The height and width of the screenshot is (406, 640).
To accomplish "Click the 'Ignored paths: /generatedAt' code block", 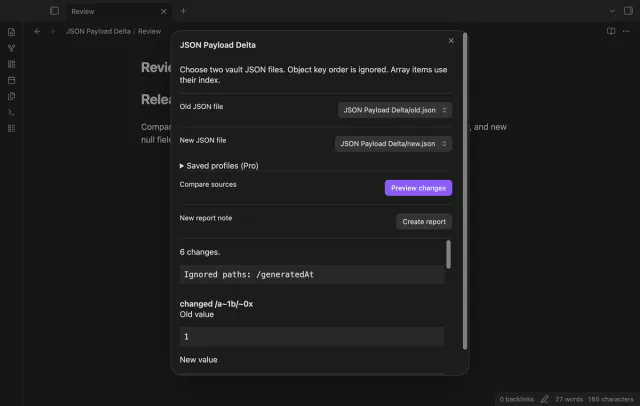I will coord(312,275).
